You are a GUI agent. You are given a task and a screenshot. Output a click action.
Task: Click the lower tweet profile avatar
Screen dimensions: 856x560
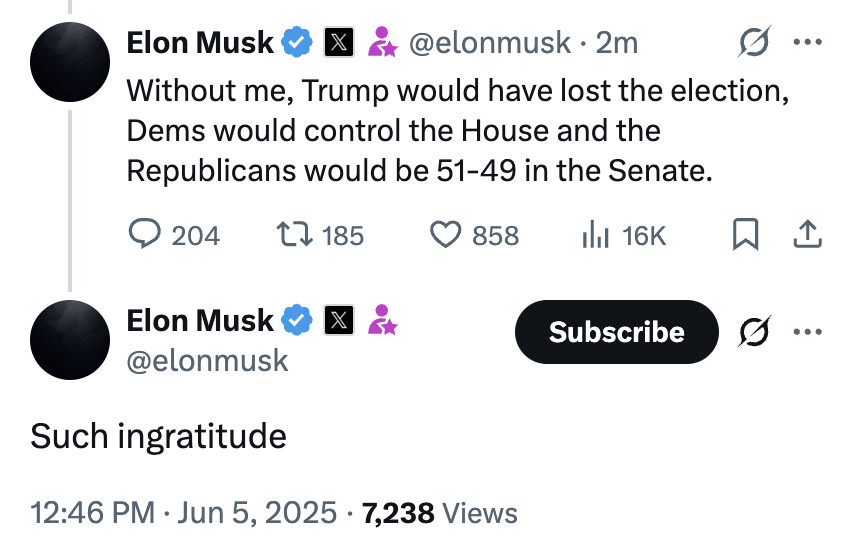point(70,339)
